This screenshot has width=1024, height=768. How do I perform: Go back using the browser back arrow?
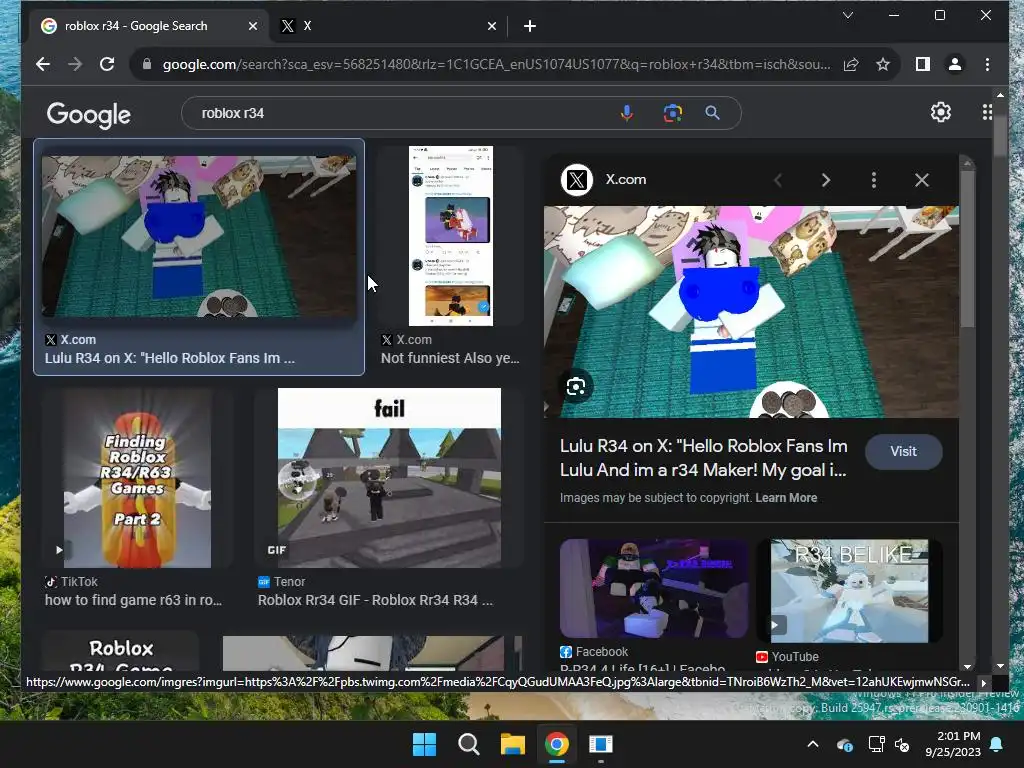[x=43, y=64]
